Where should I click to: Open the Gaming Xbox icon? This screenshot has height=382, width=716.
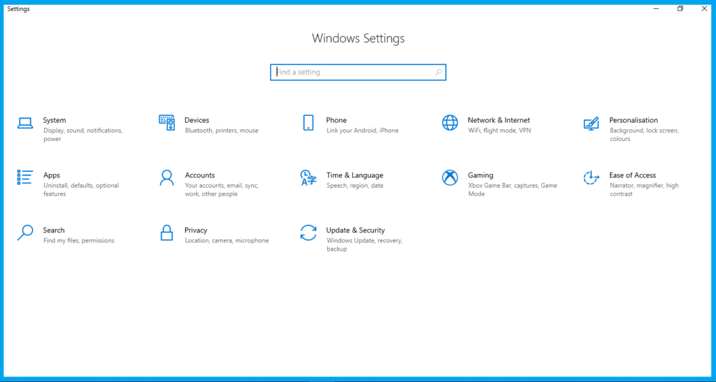click(x=450, y=178)
